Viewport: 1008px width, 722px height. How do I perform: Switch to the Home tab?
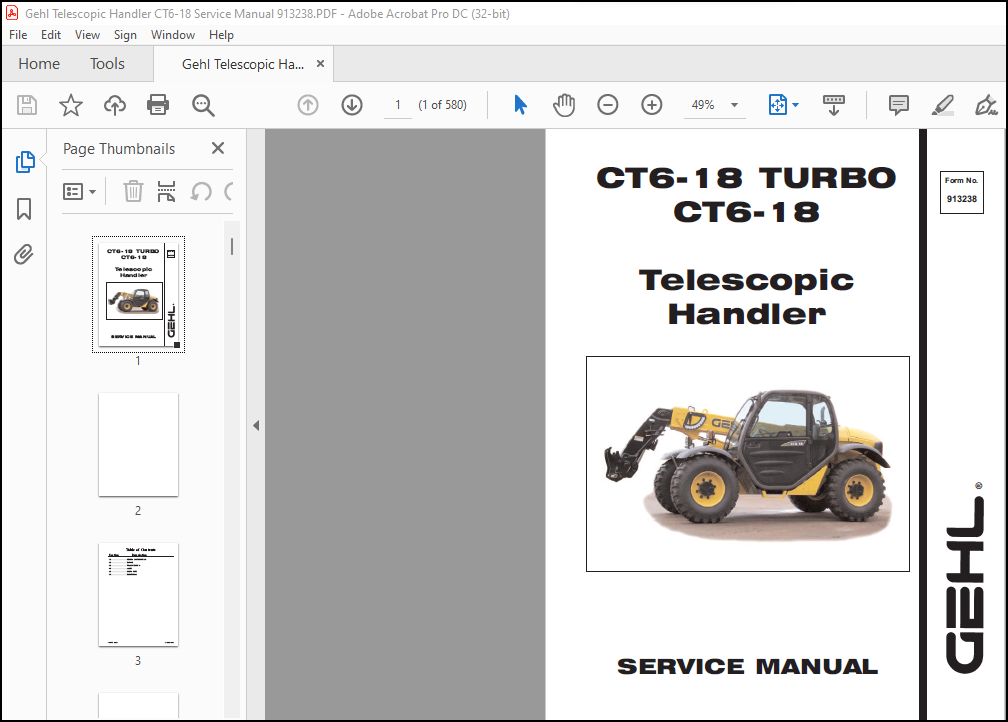(x=39, y=64)
